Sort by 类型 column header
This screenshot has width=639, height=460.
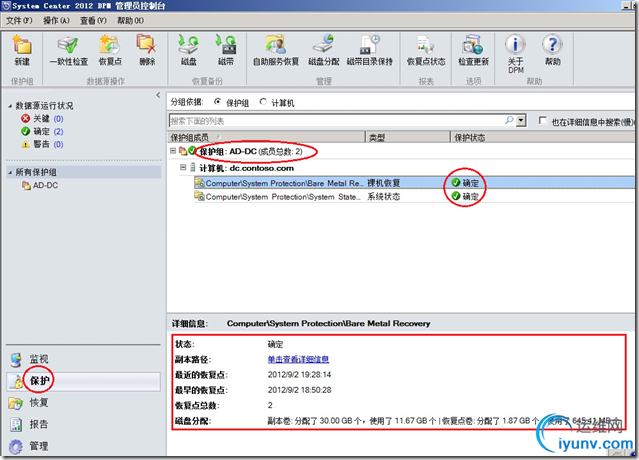[x=408, y=137]
